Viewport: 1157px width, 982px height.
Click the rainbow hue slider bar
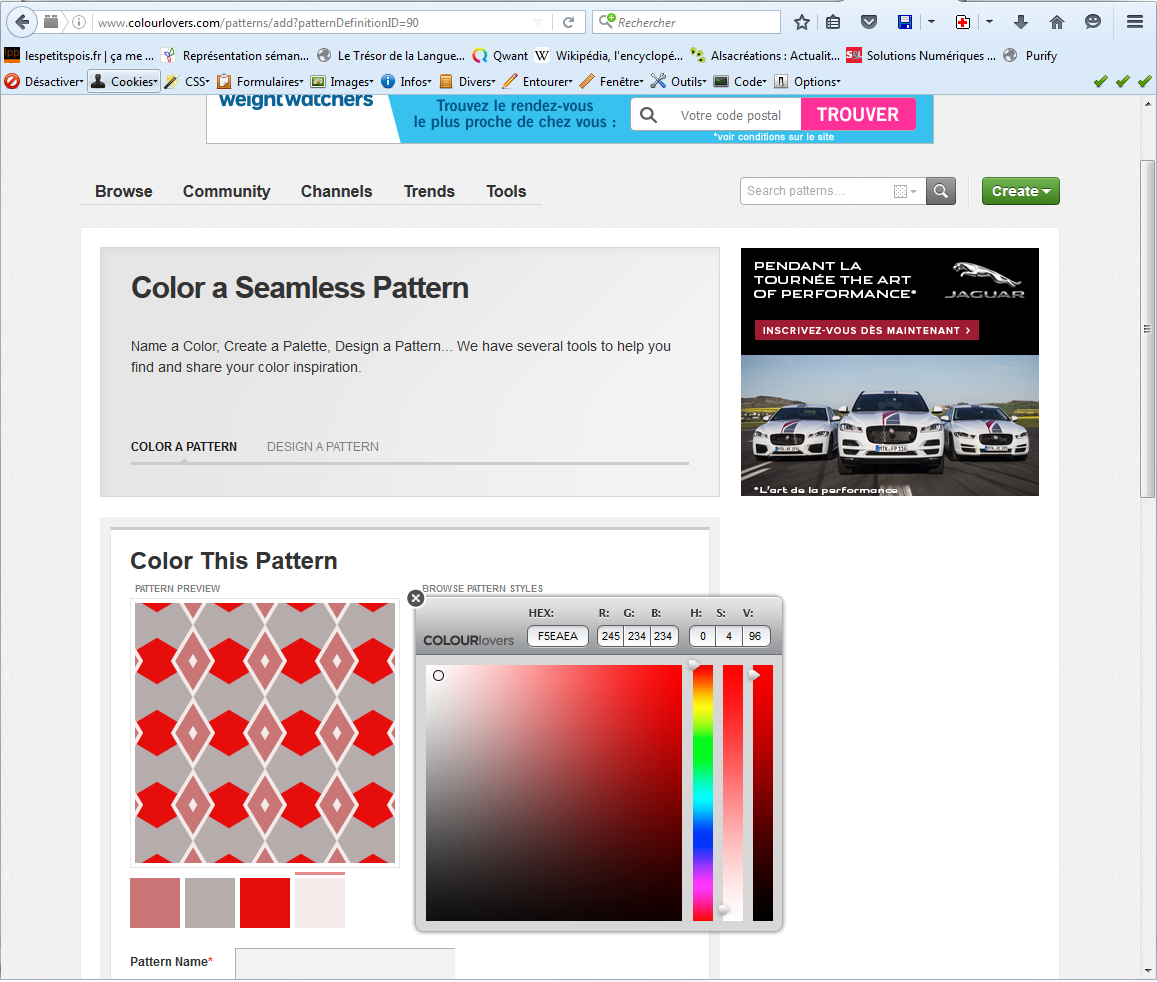[703, 792]
